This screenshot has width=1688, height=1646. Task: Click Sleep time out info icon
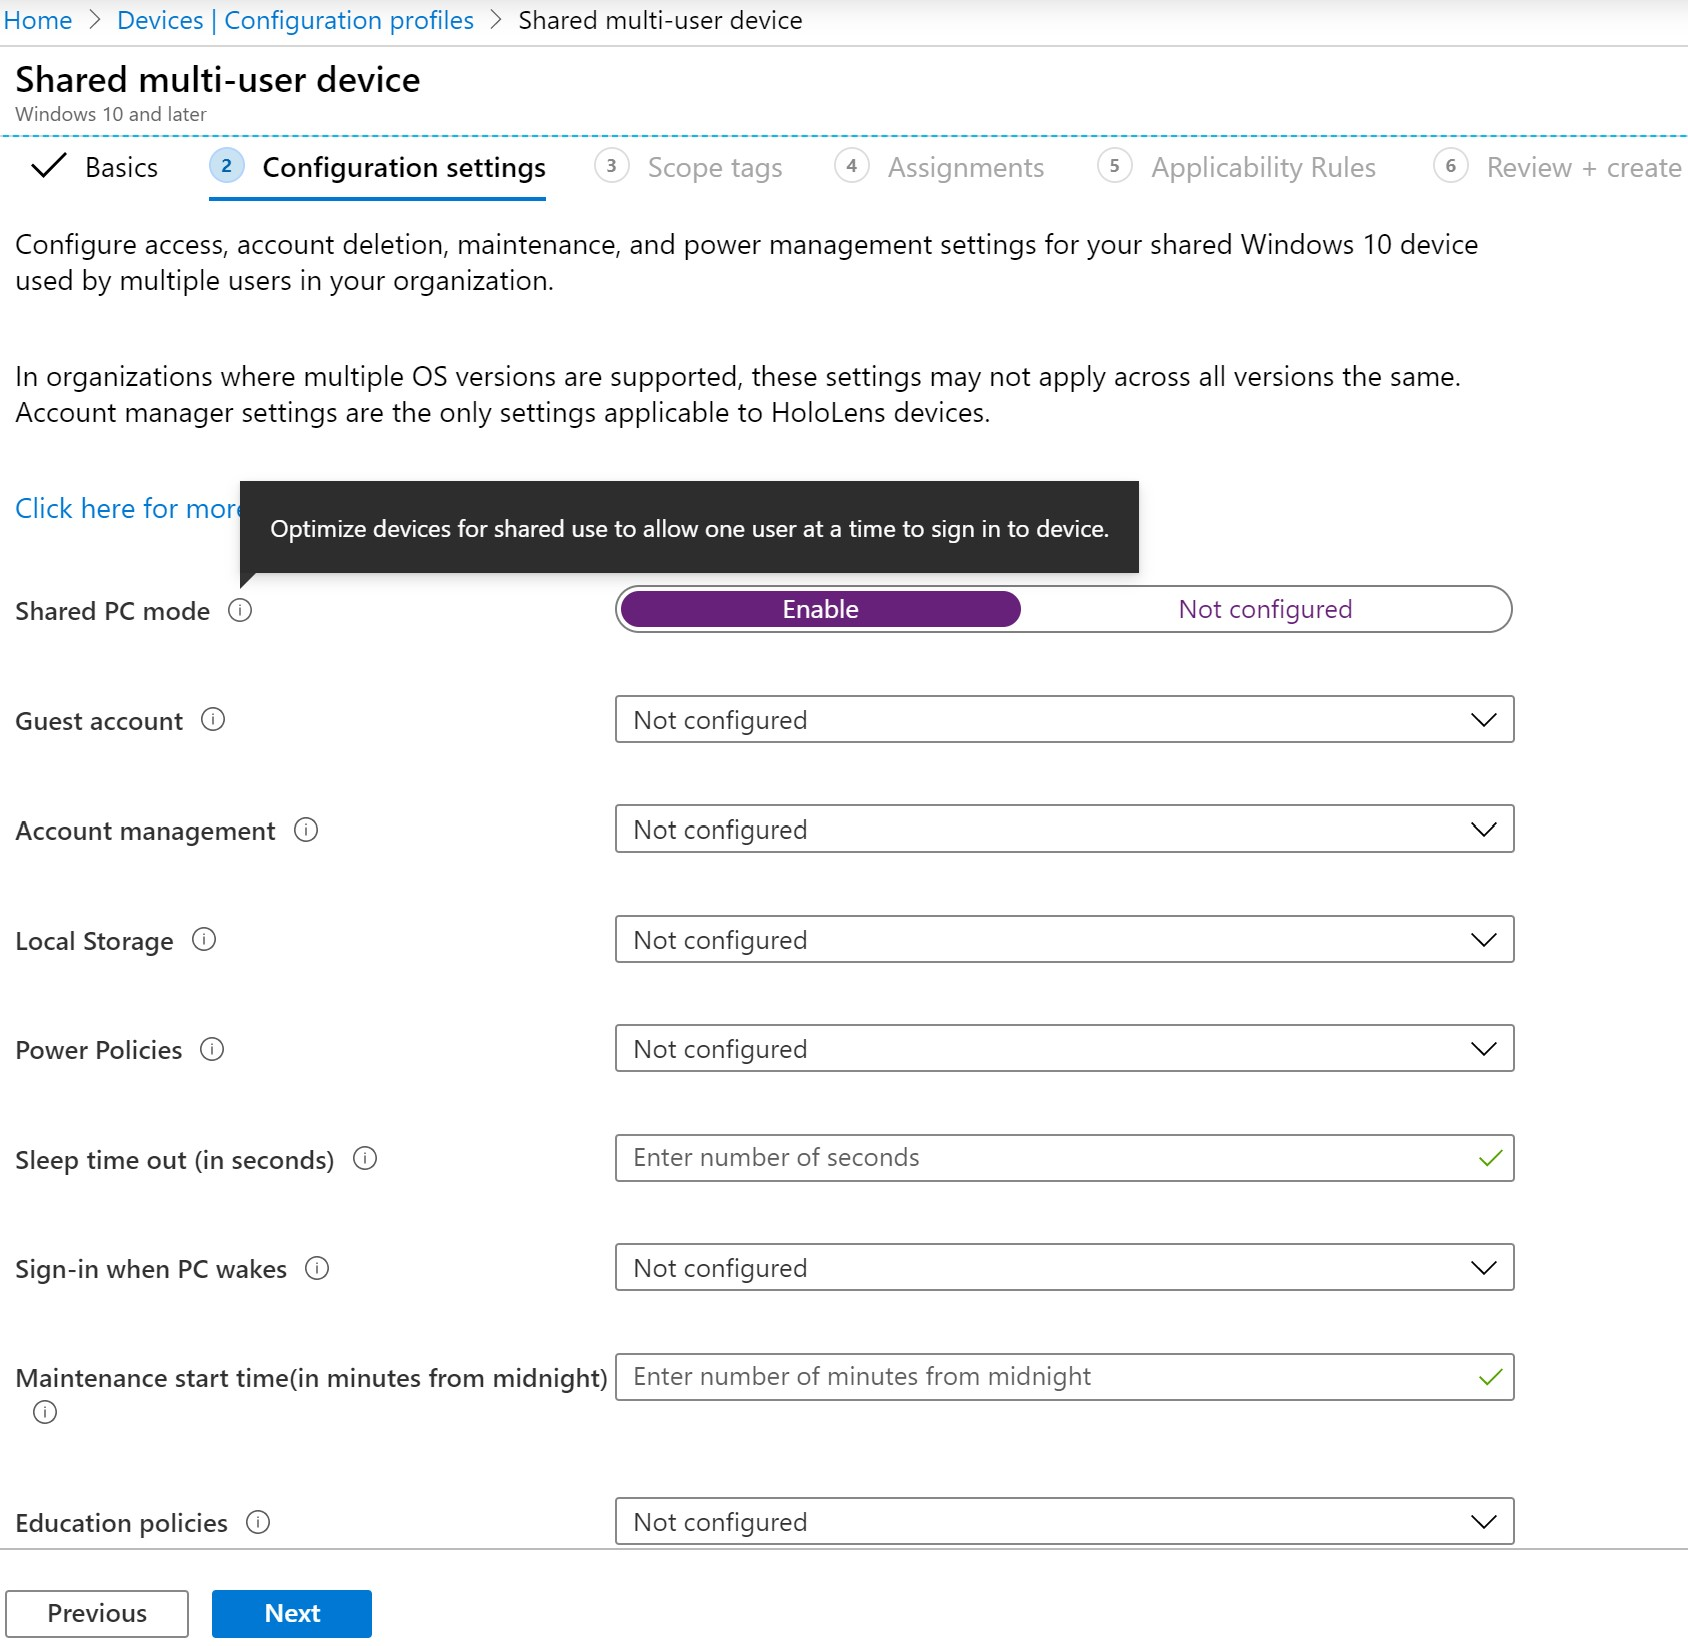click(x=365, y=1159)
